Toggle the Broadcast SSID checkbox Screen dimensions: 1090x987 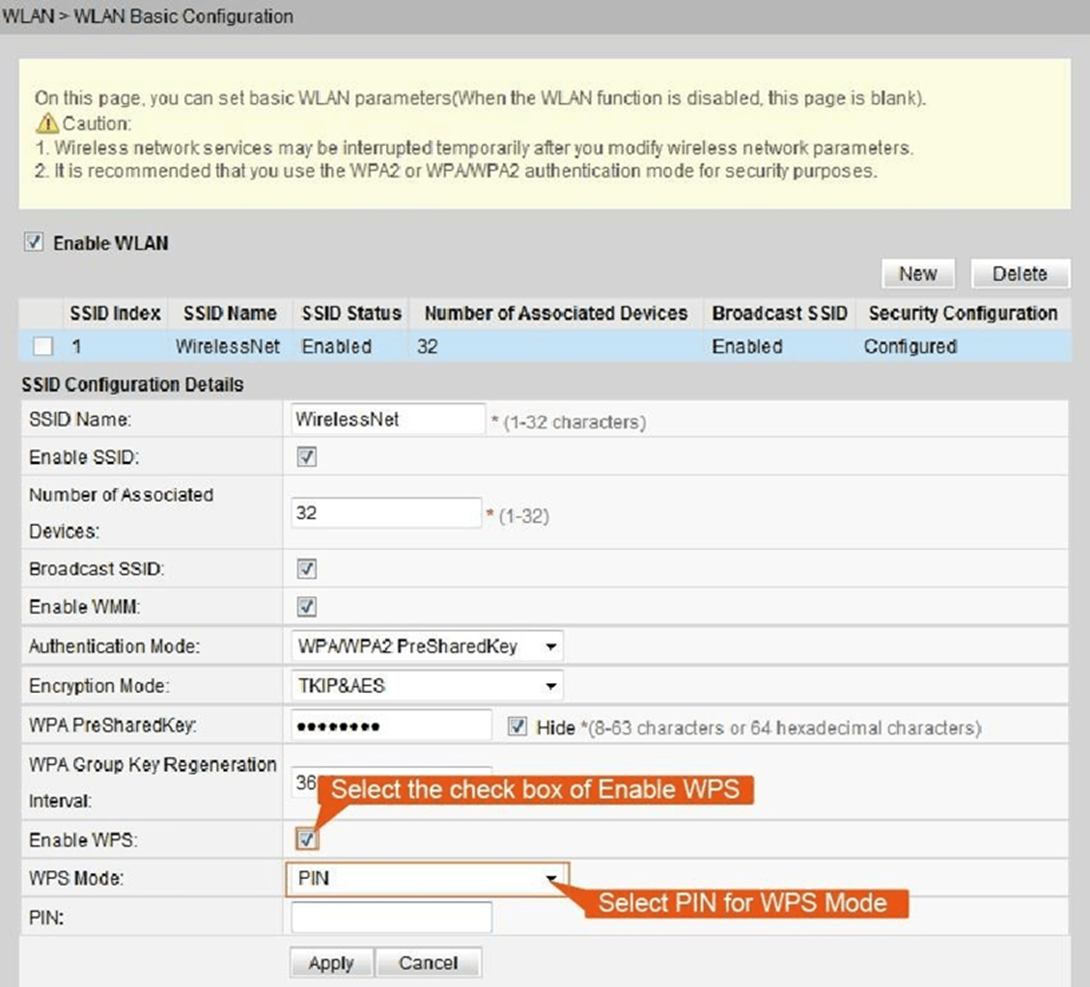coord(307,569)
